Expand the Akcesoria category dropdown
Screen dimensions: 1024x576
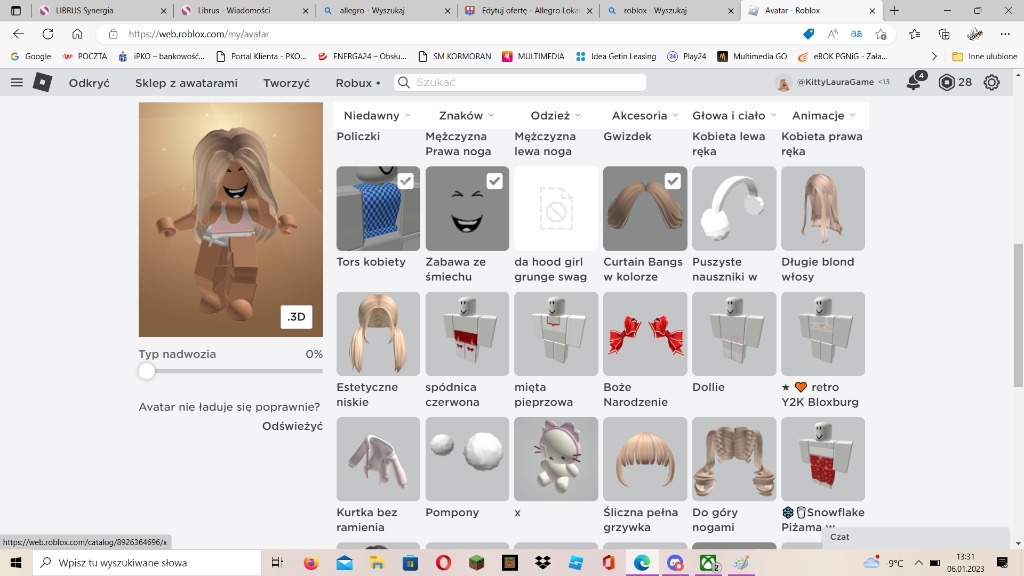click(644, 115)
